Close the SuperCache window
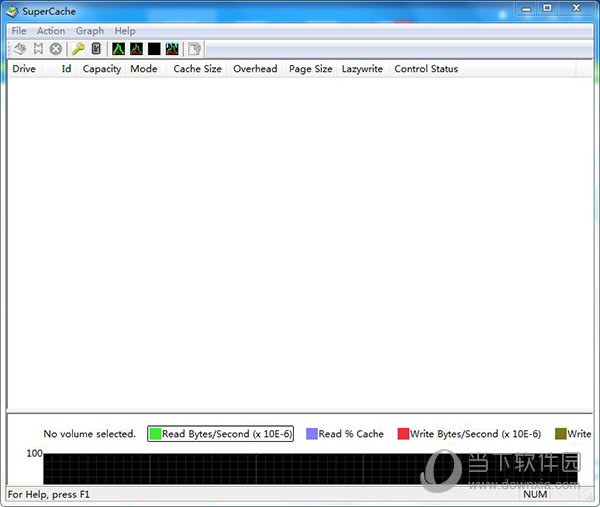This screenshot has width=600, height=507. pyautogui.click(x=576, y=8)
